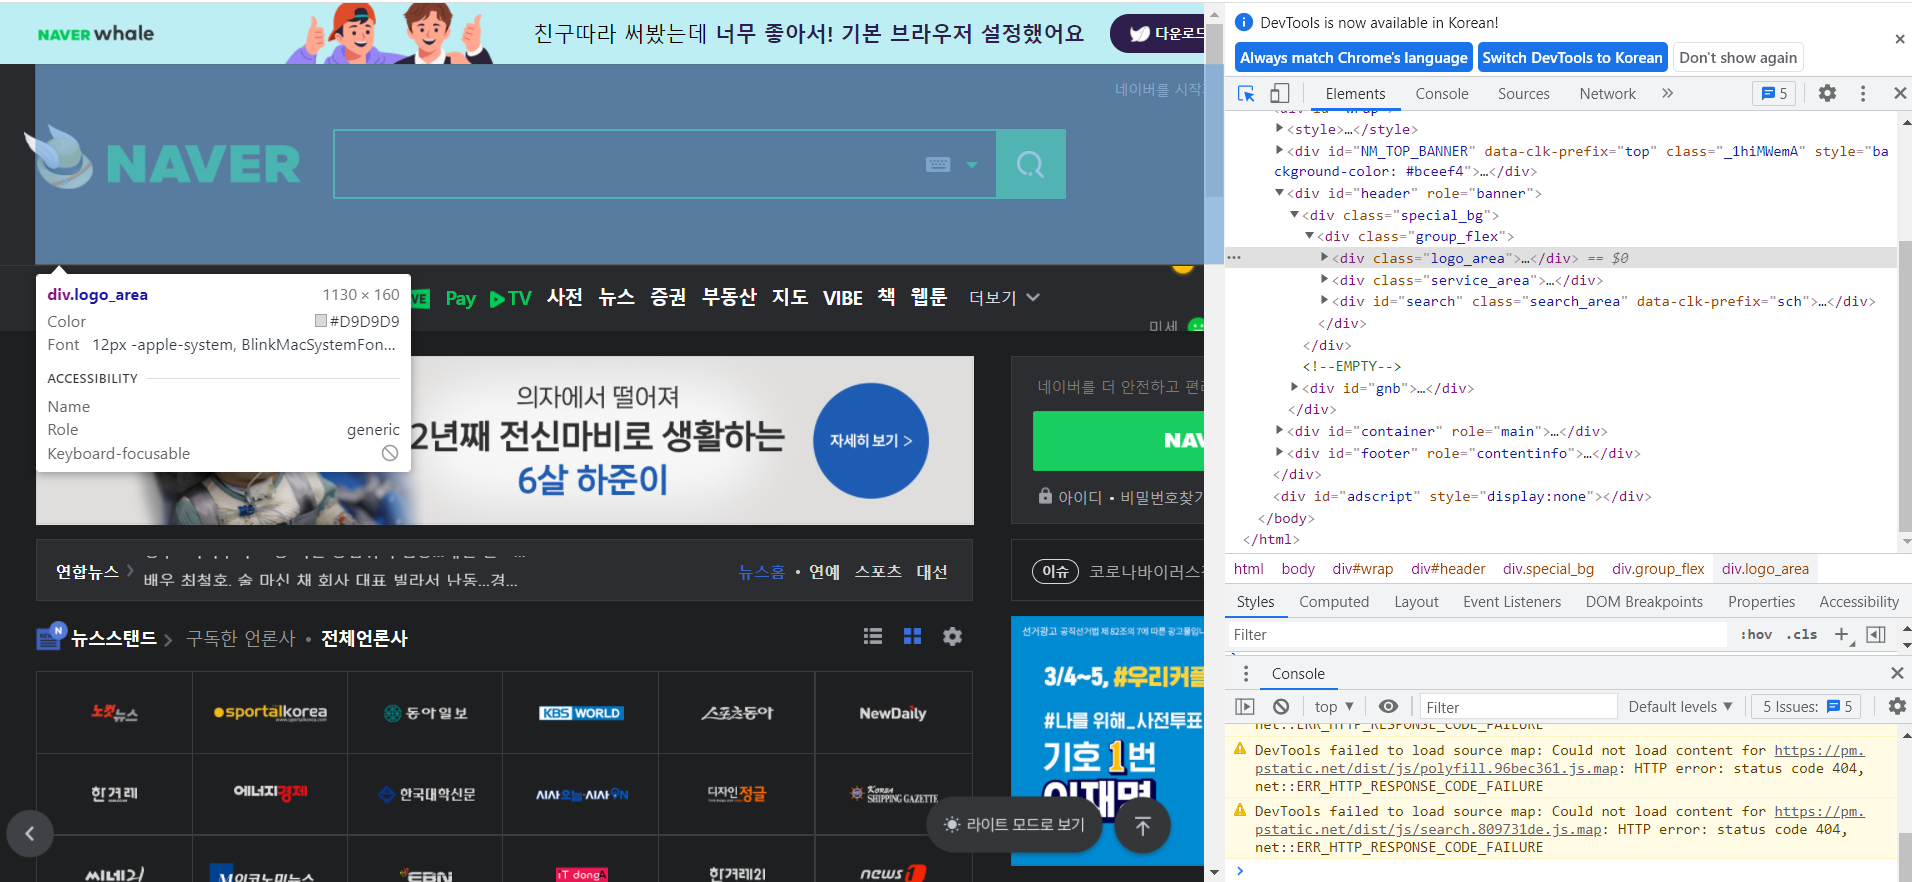Switch newsstand to grid view icon
This screenshot has height=882, width=1912.
[912, 636]
